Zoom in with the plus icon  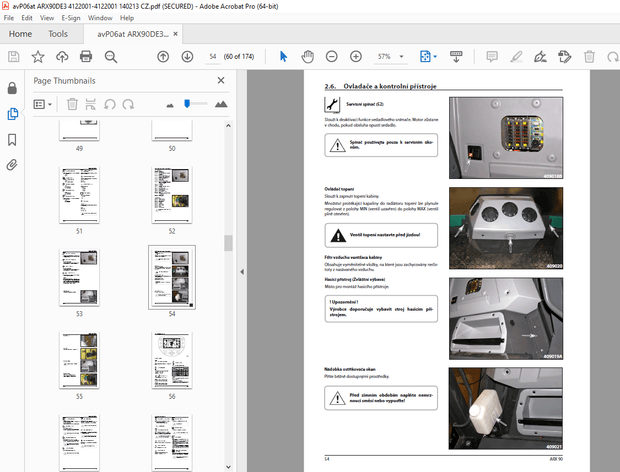pos(356,57)
